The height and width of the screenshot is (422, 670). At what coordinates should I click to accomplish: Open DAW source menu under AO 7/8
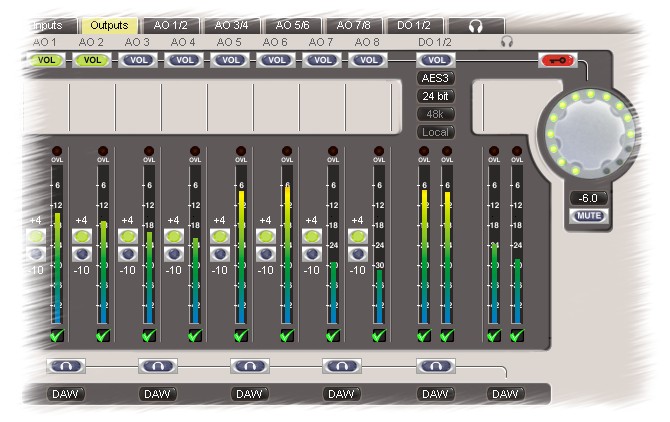pyautogui.click(x=341, y=394)
